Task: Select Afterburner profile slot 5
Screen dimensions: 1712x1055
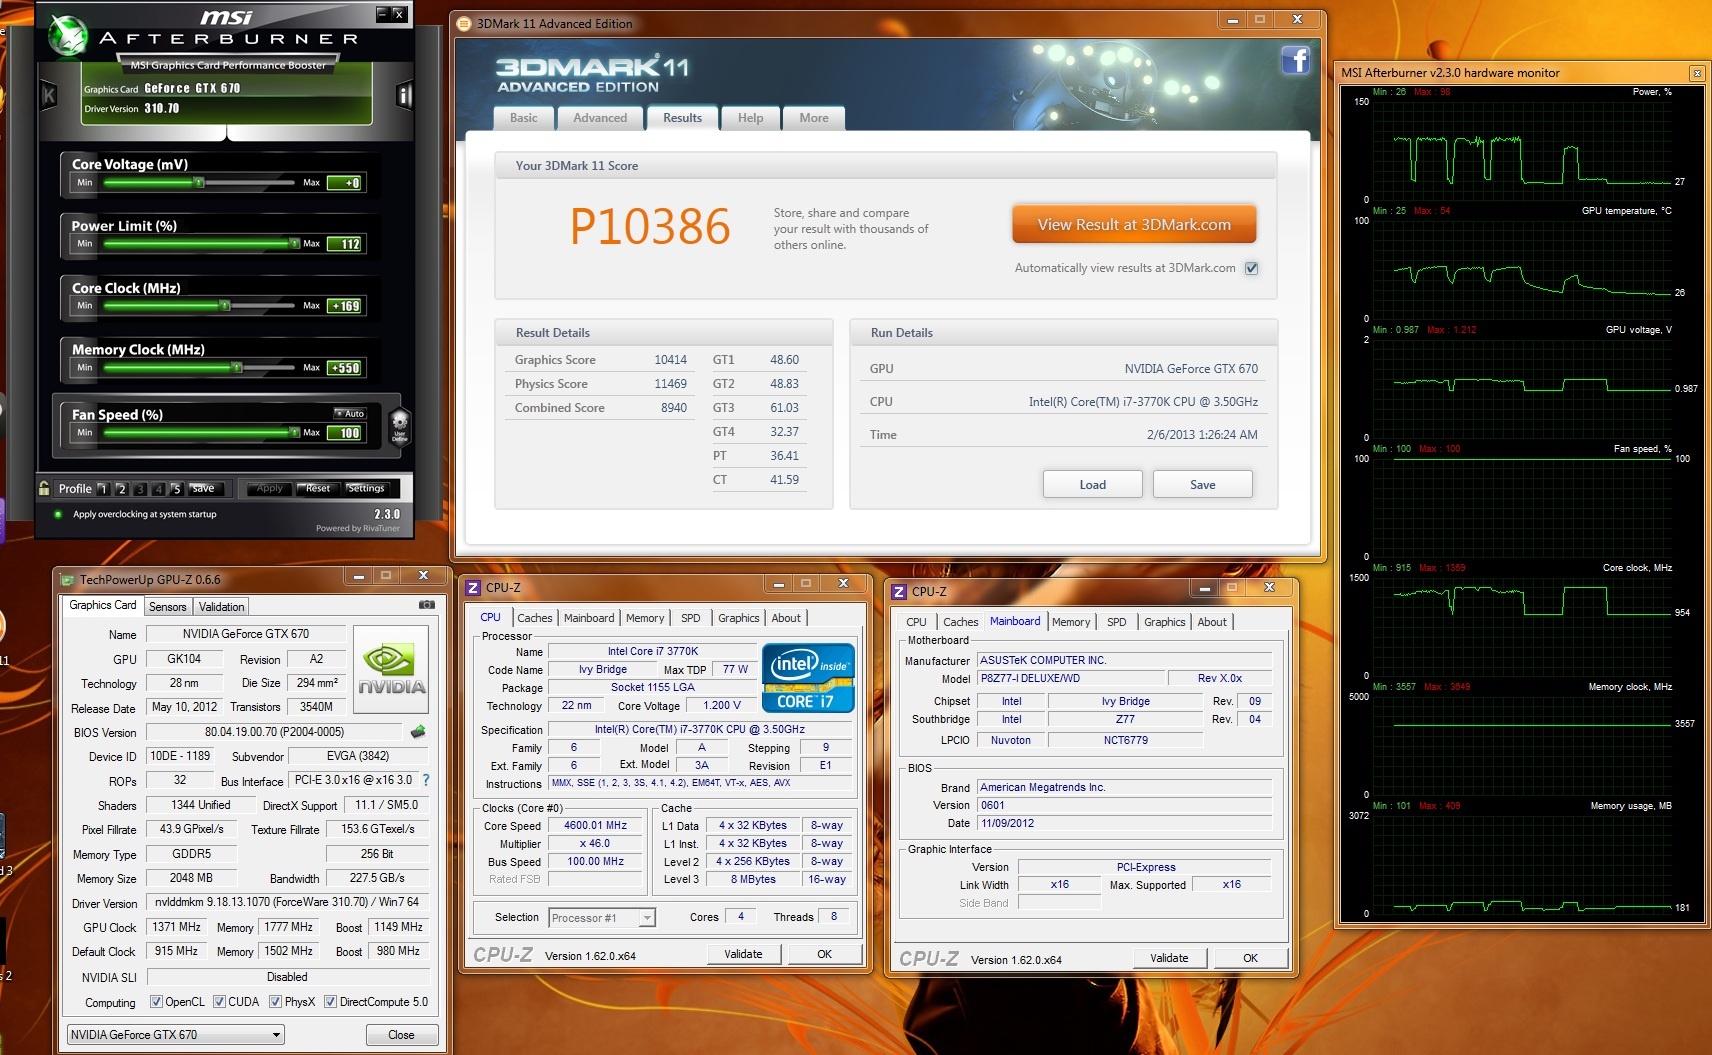Action: coord(176,489)
